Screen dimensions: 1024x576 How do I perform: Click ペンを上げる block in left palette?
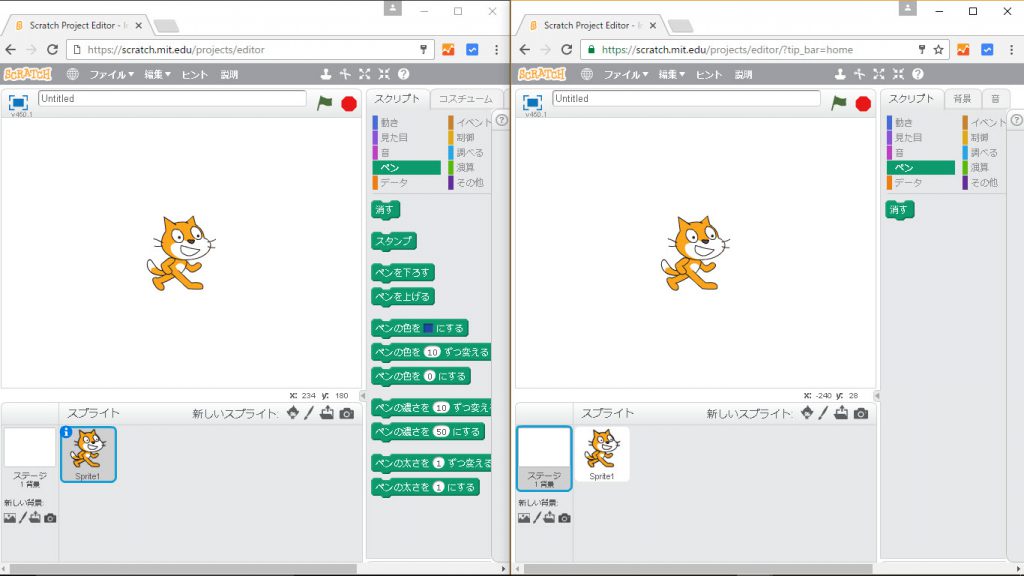[403, 296]
